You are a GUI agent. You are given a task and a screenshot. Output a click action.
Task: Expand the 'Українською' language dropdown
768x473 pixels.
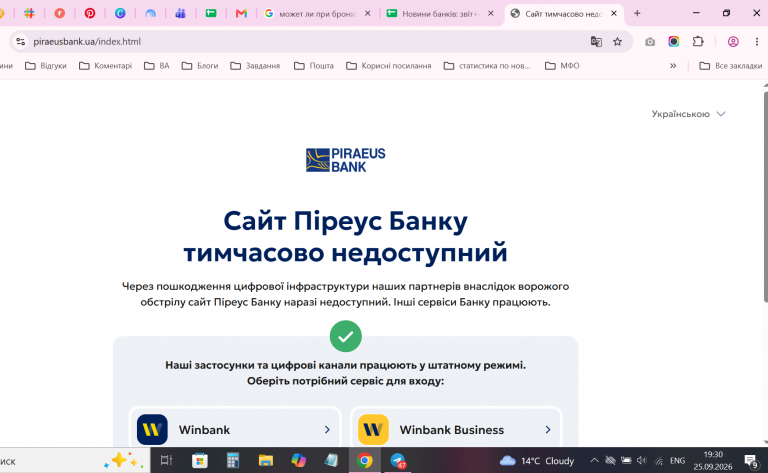(x=688, y=114)
